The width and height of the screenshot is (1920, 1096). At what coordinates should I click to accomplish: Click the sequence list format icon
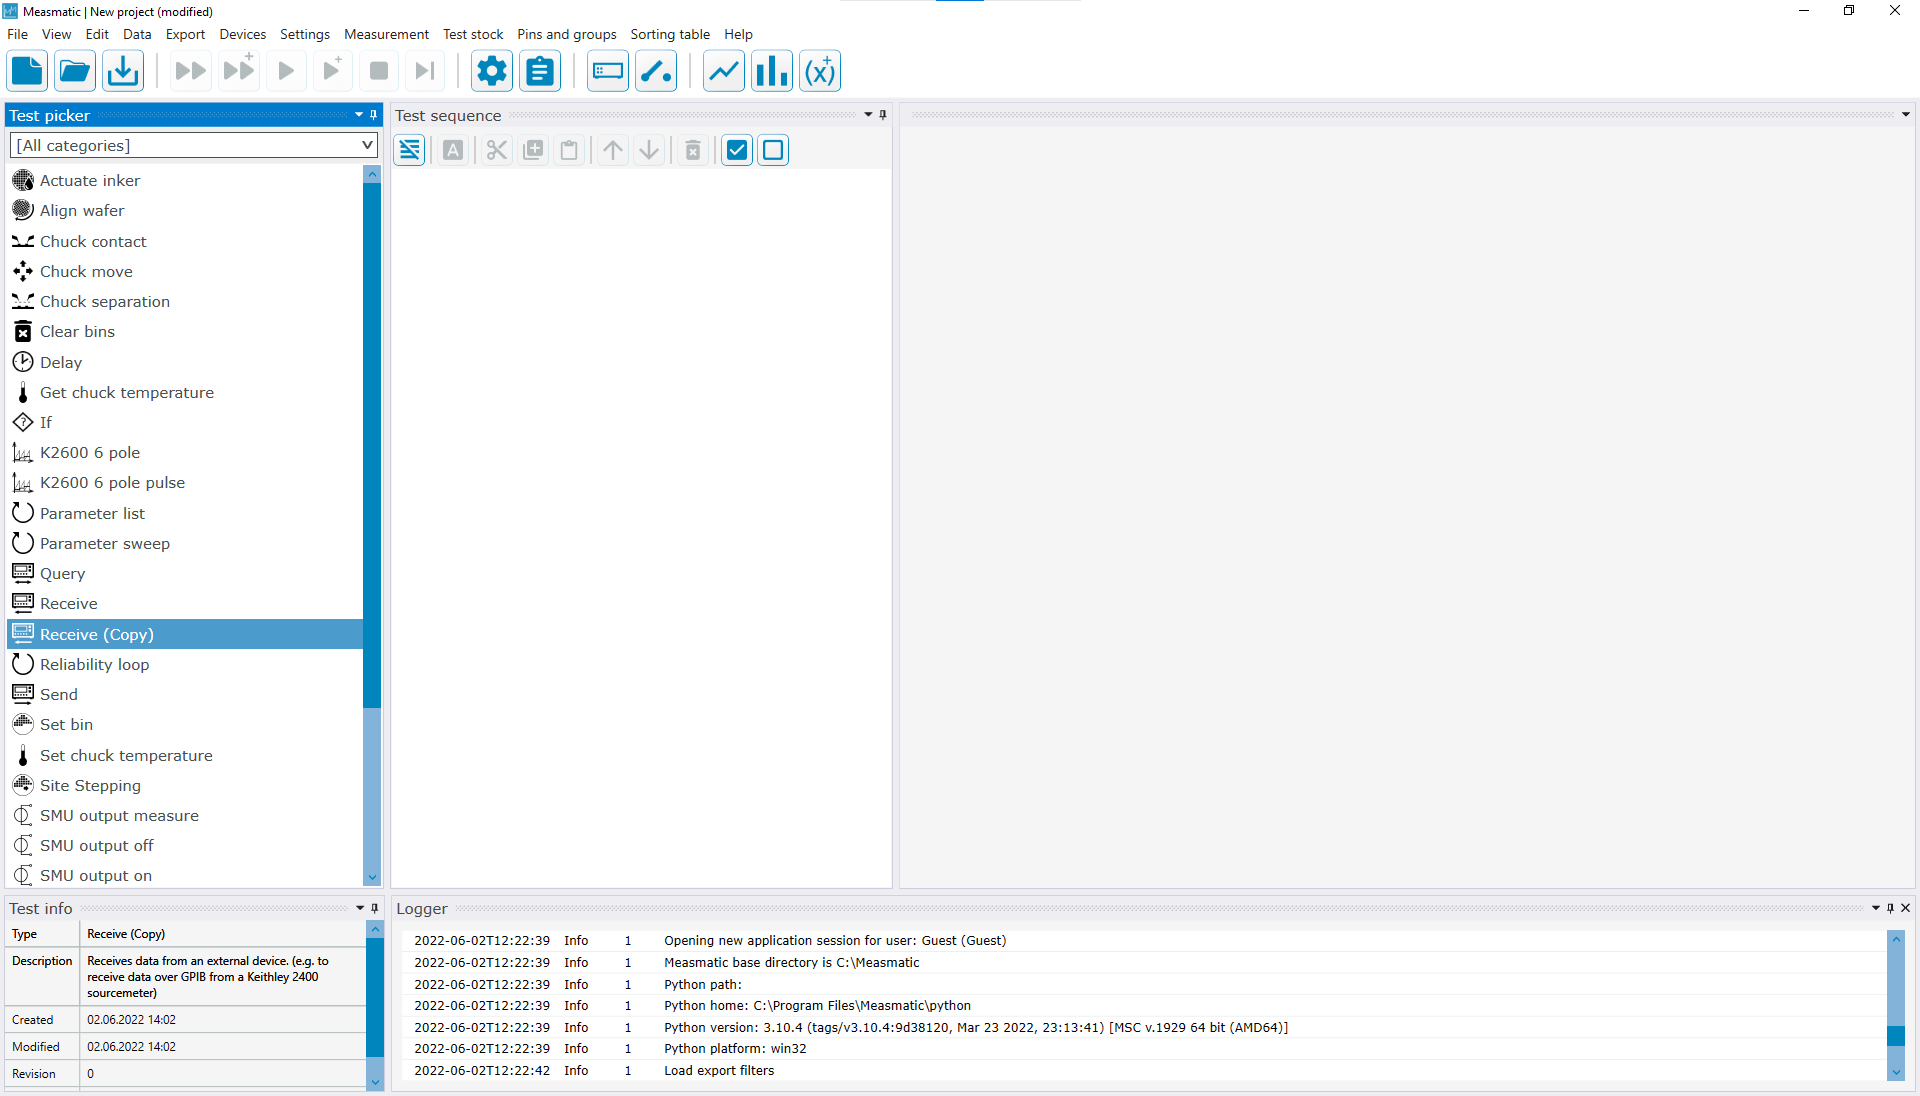click(x=410, y=150)
